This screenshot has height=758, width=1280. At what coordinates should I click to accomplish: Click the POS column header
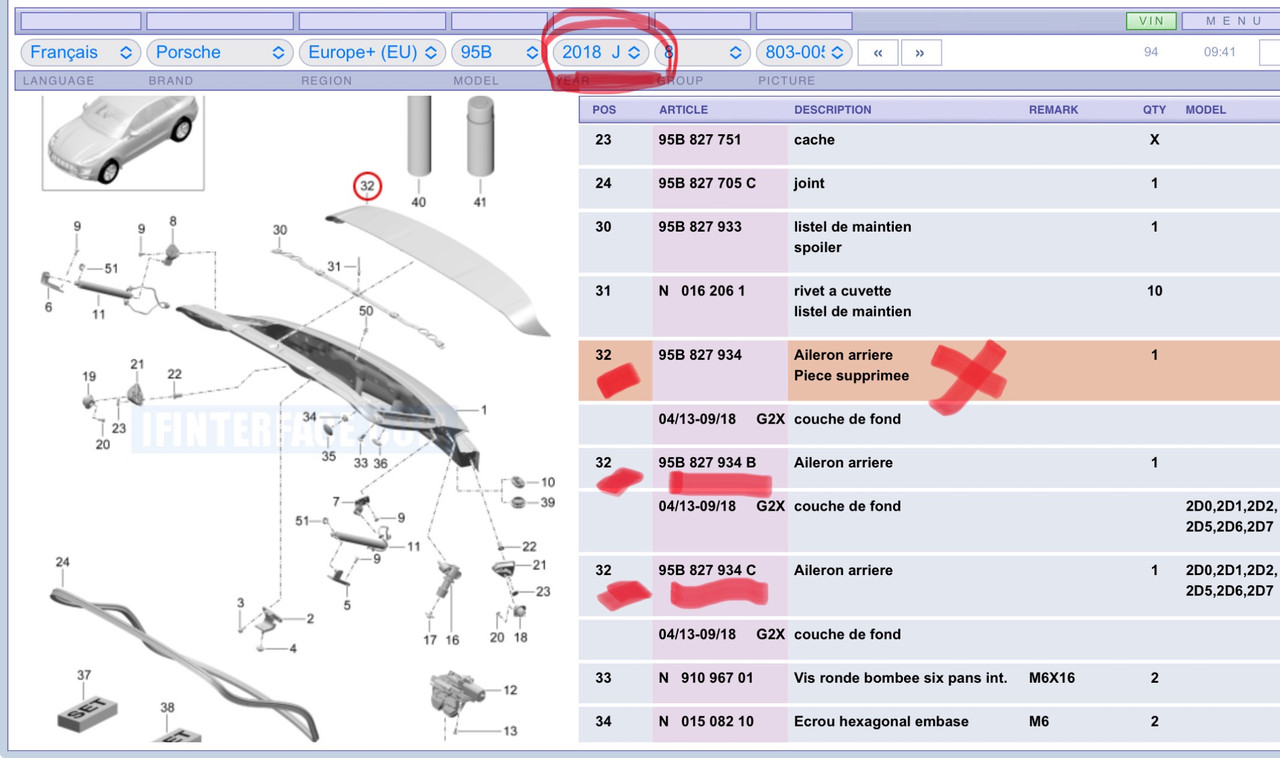pyautogui.click(x=604, y=110)
